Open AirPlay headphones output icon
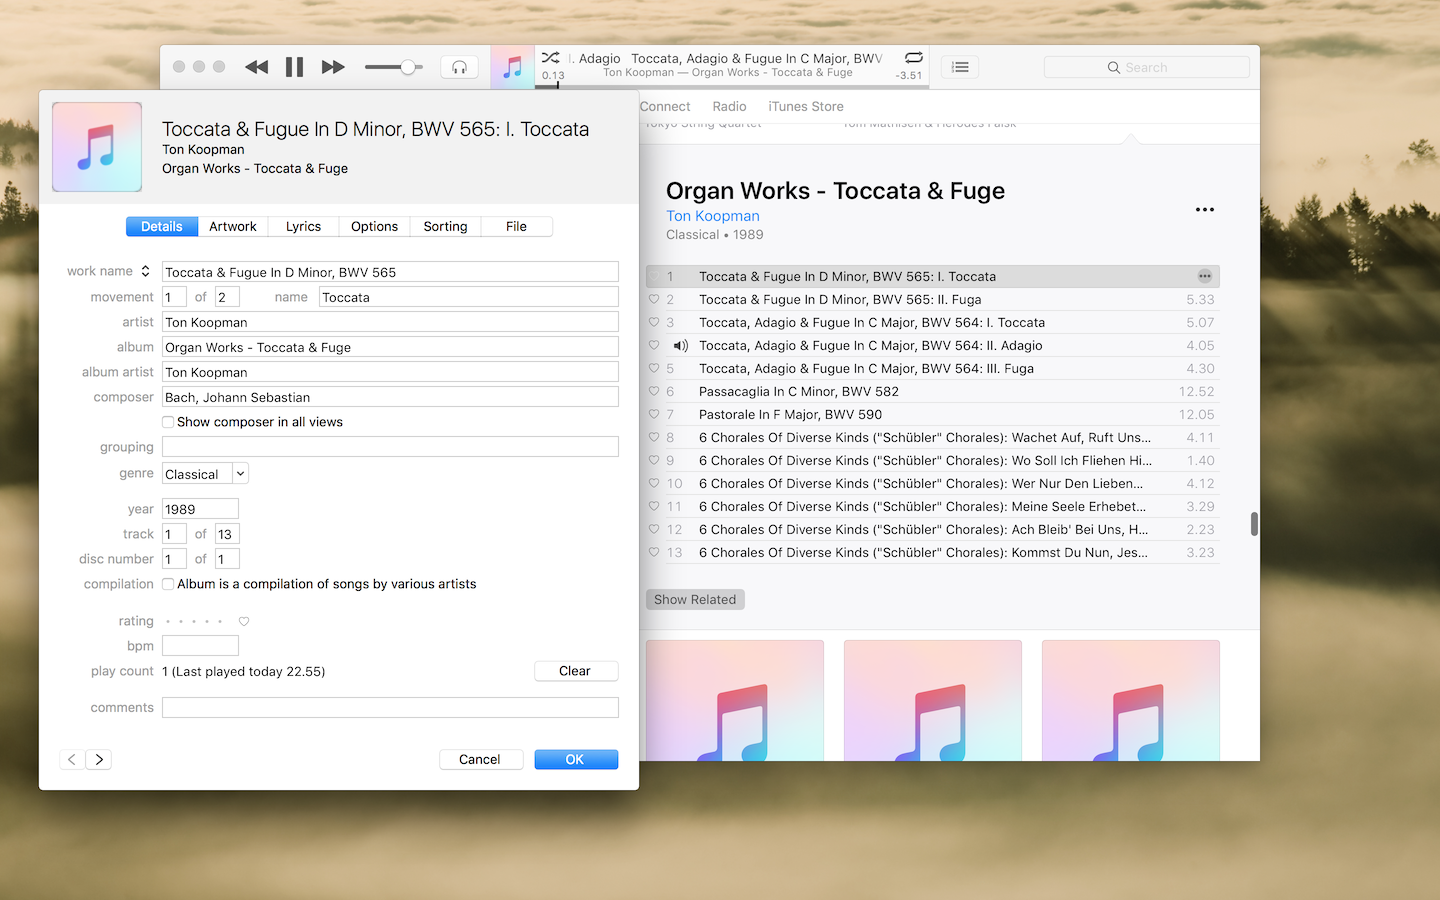The image size is (1440, 900). pos(459,67)
